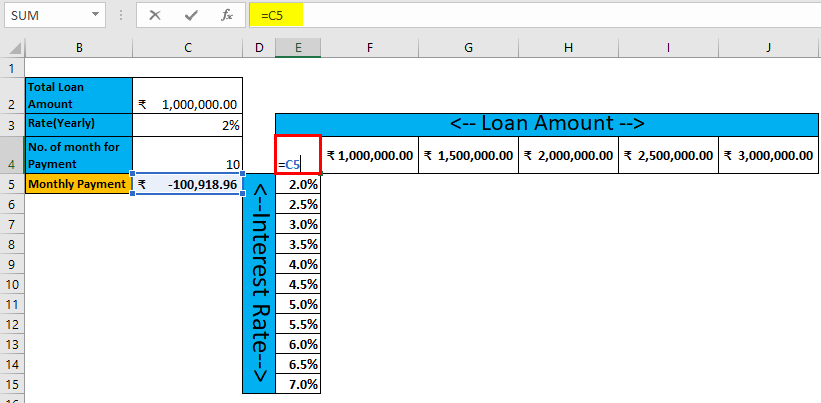Click the cell with value 10
This screenshot has width=821, height=403.
click(188, 155)
